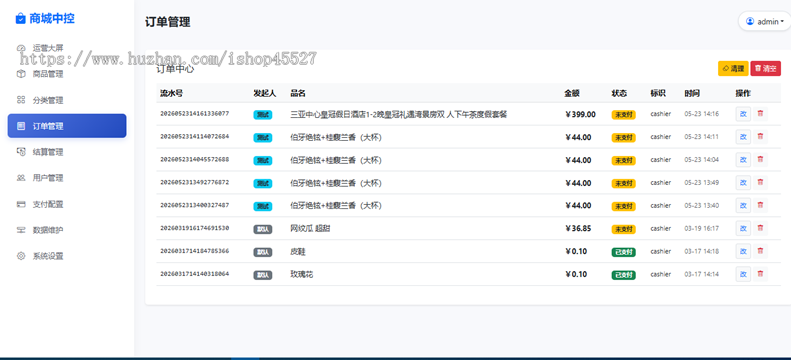Click the 发起人 column header

click(x=265, y=93)
